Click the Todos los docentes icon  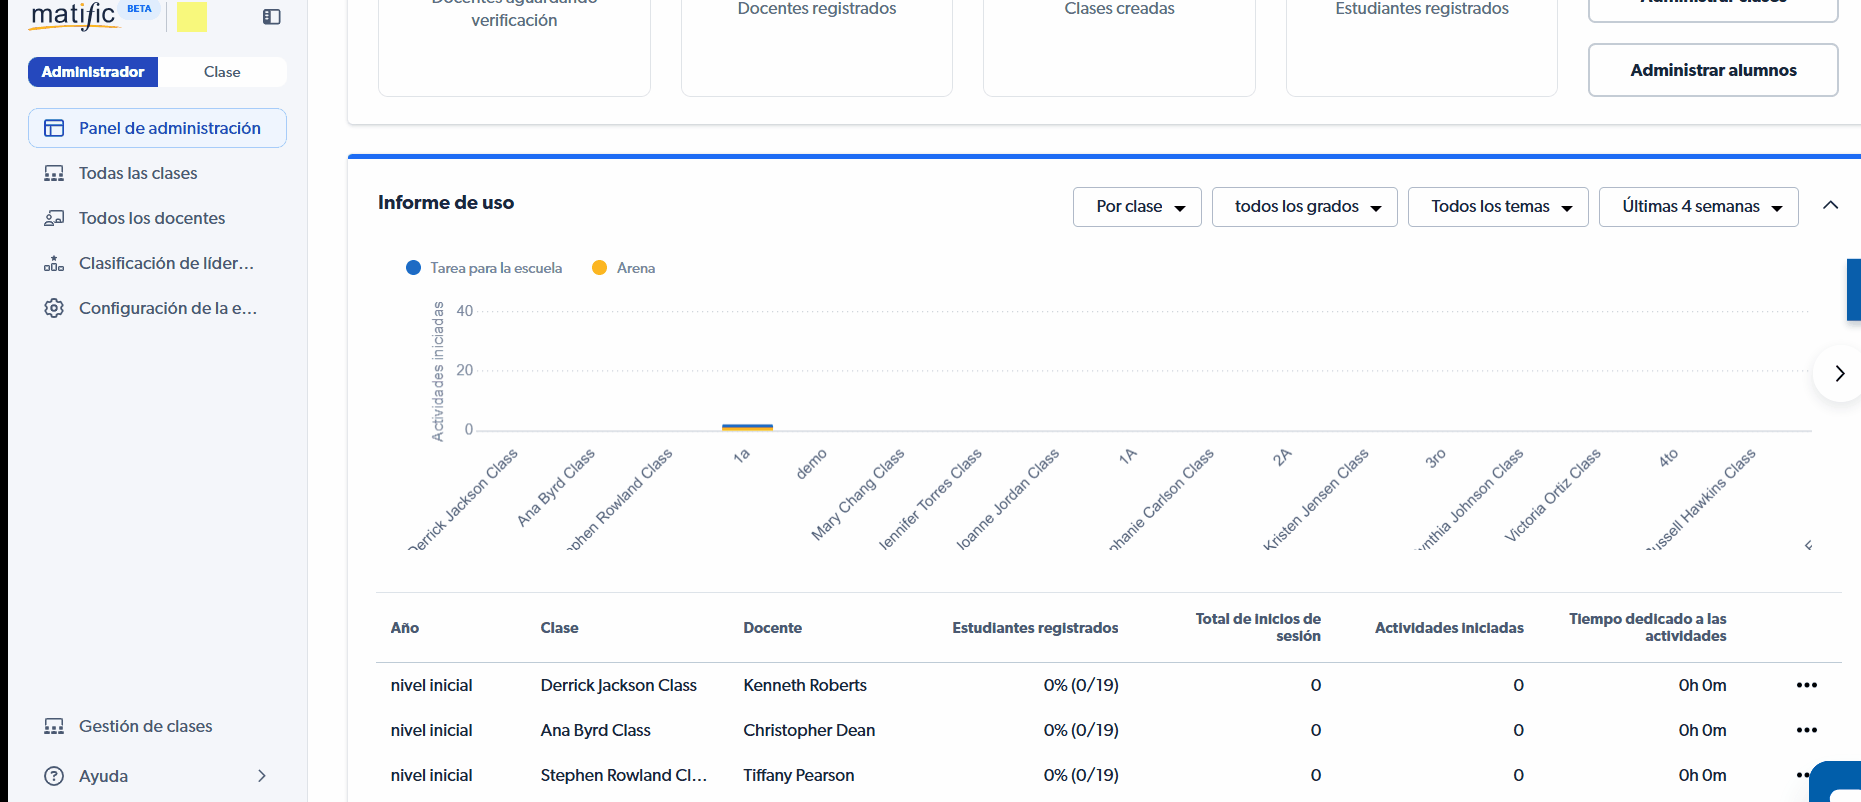pos(54,218)
